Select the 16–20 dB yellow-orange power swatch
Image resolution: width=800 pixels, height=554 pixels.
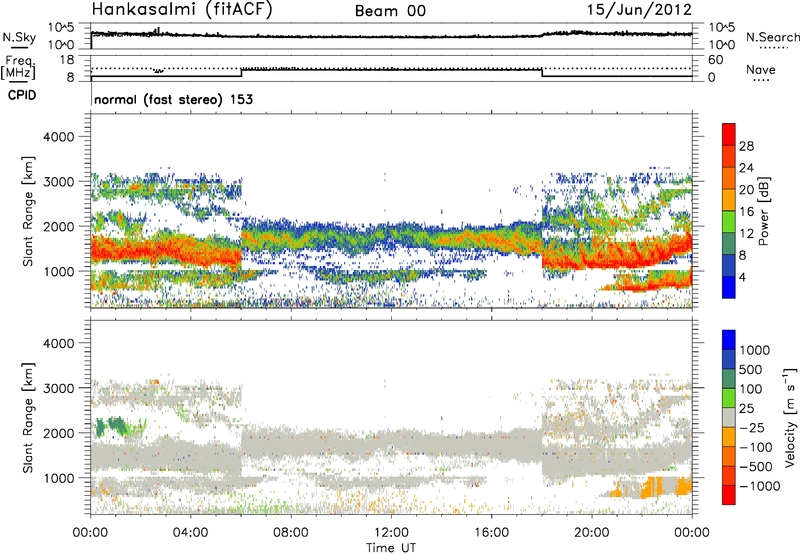729,200
